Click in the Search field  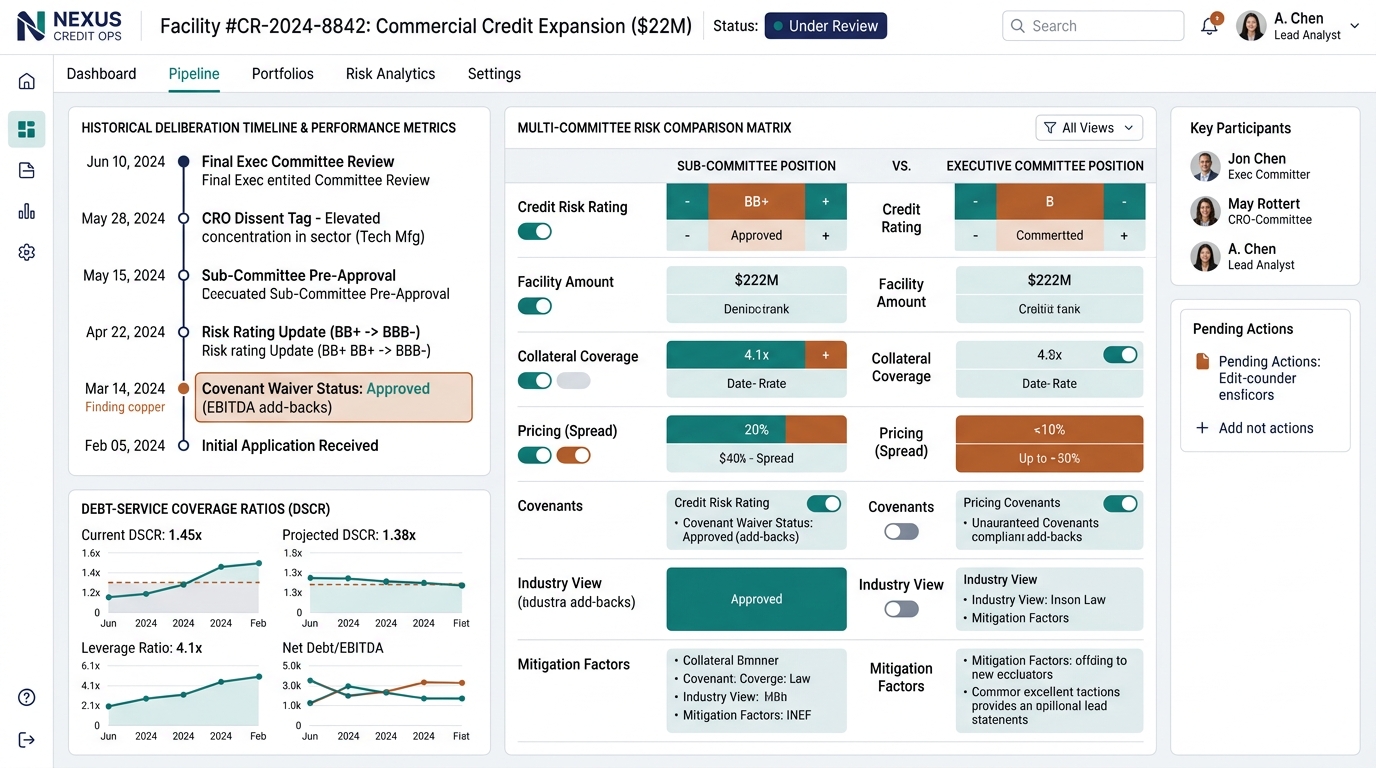[1093, 26]
